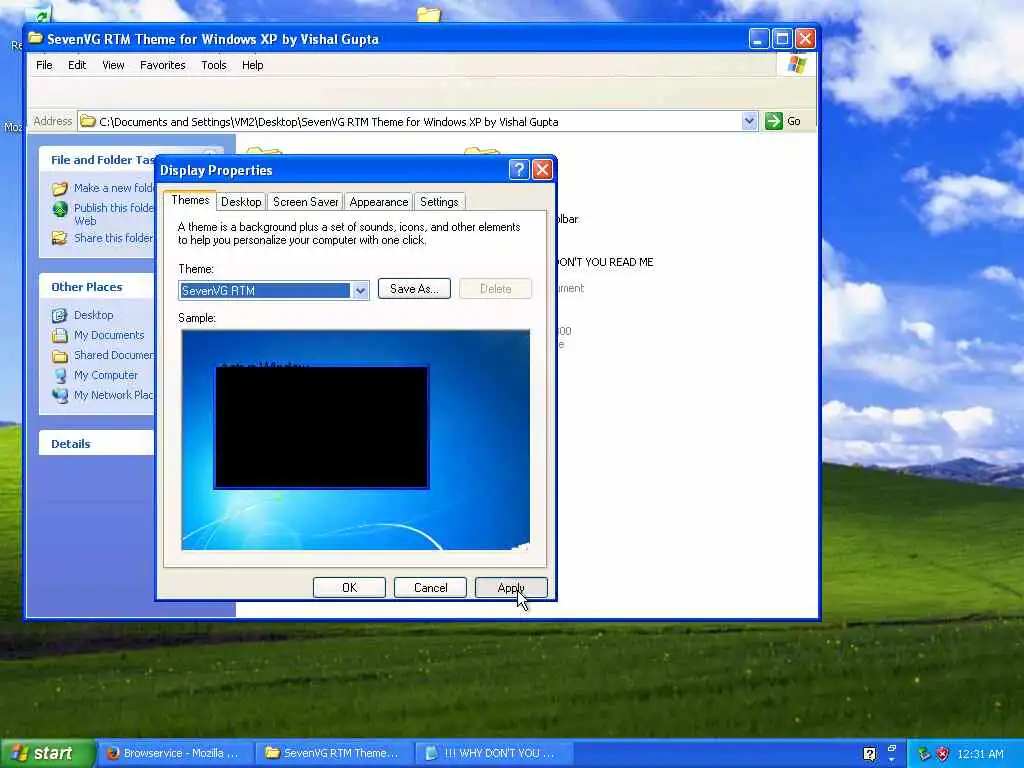Open the Settings tab

439,202
